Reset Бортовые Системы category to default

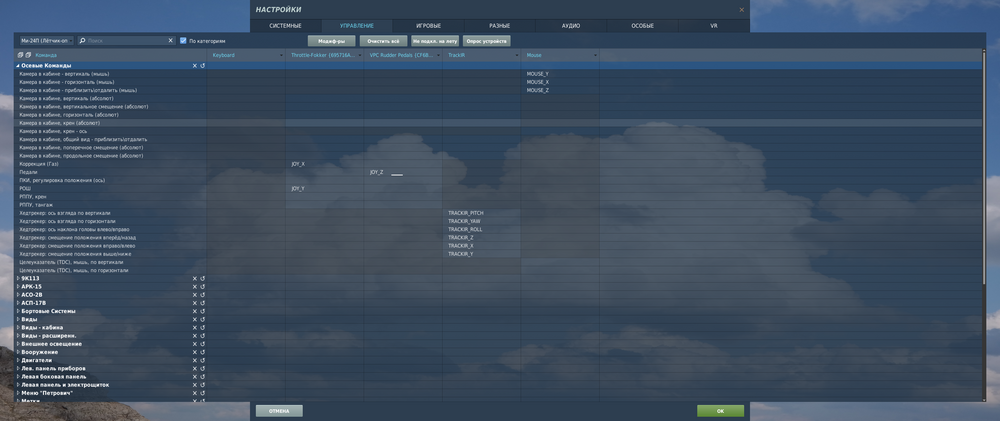point(203,311)
